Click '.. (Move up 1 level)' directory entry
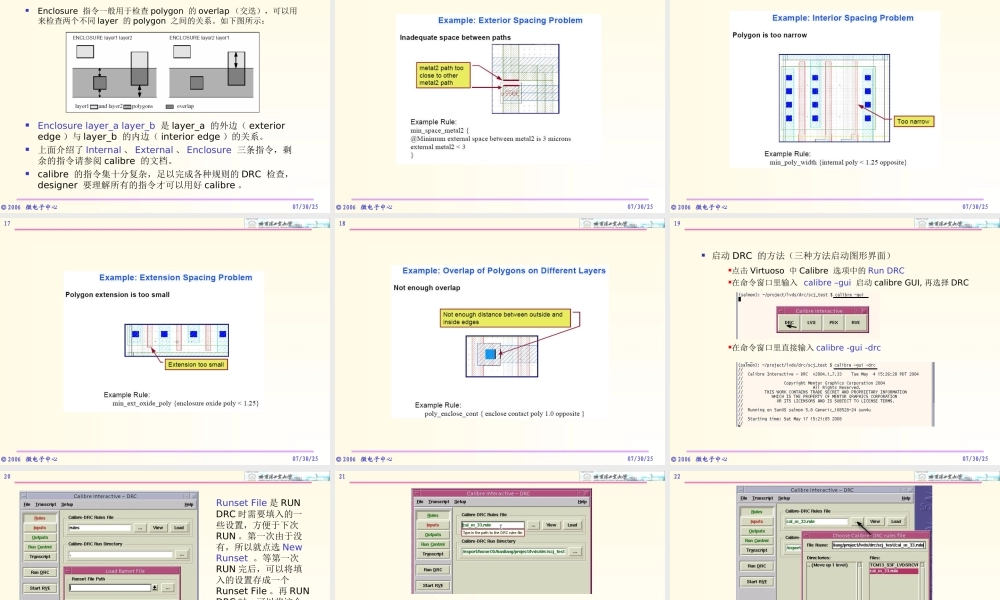Viewport: 1000px width, 600px height. coord(827,565)
